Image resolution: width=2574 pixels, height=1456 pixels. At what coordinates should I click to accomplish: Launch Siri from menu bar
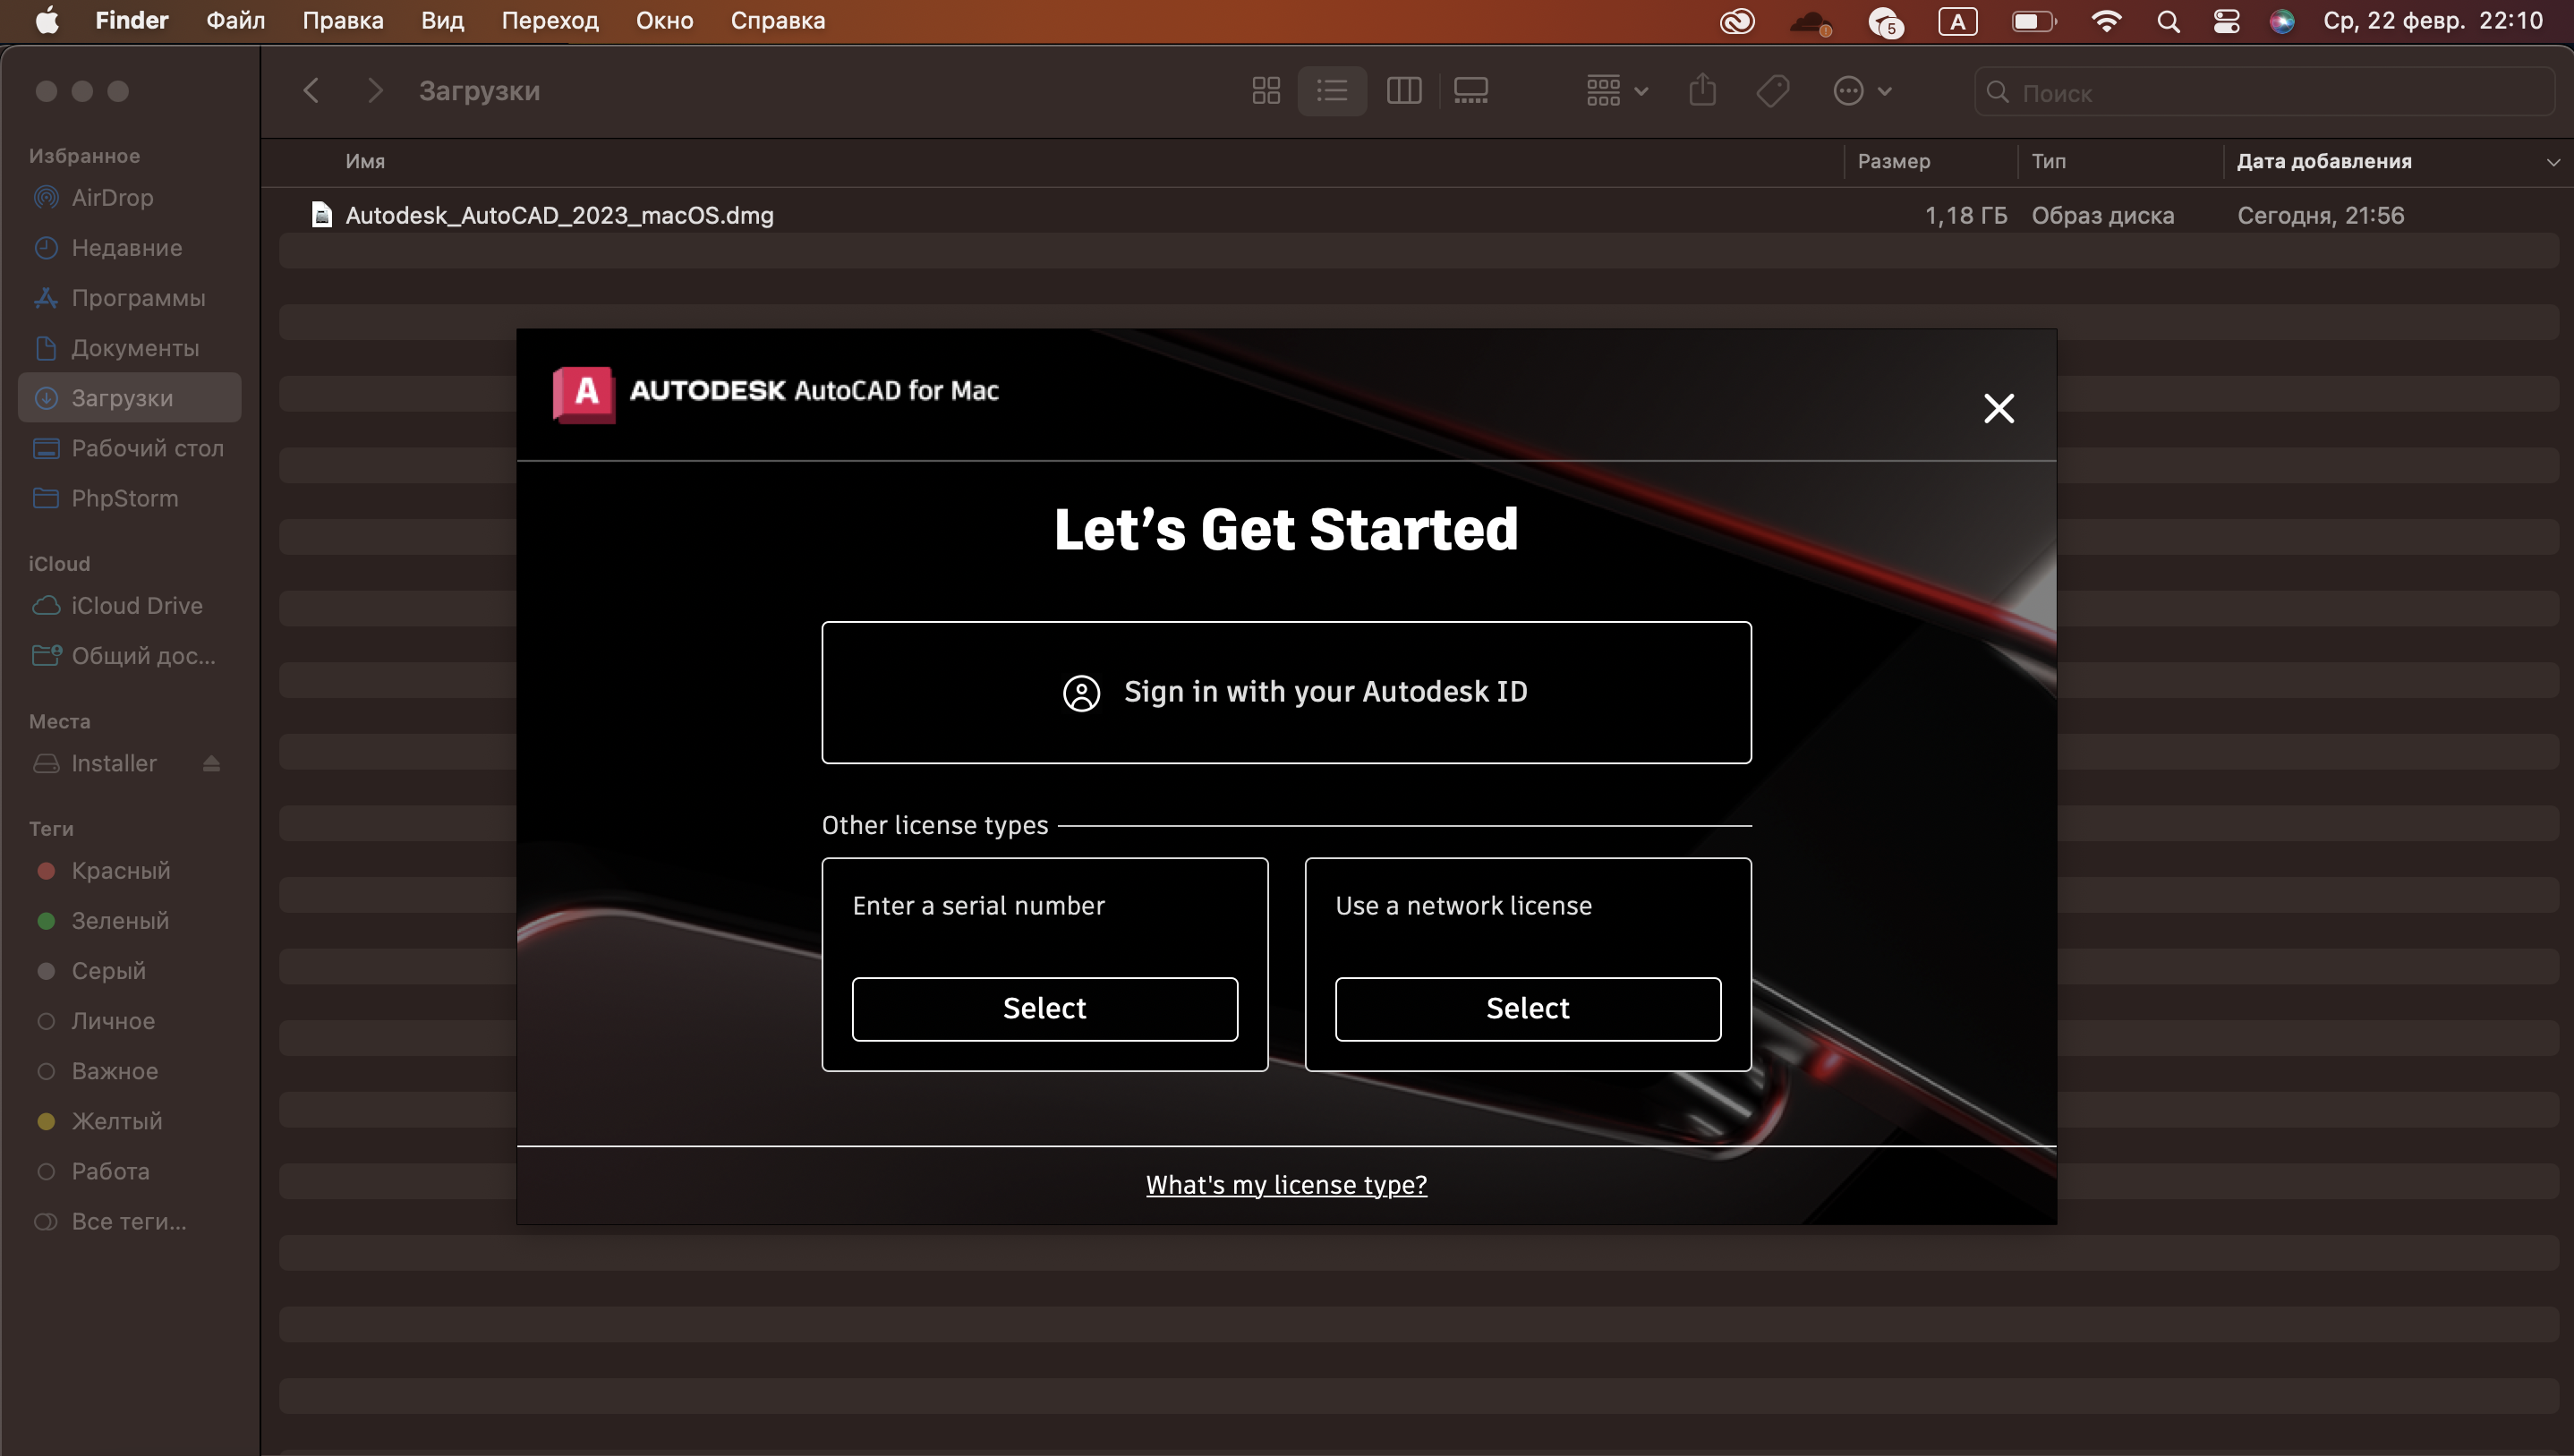(2281, 21)
